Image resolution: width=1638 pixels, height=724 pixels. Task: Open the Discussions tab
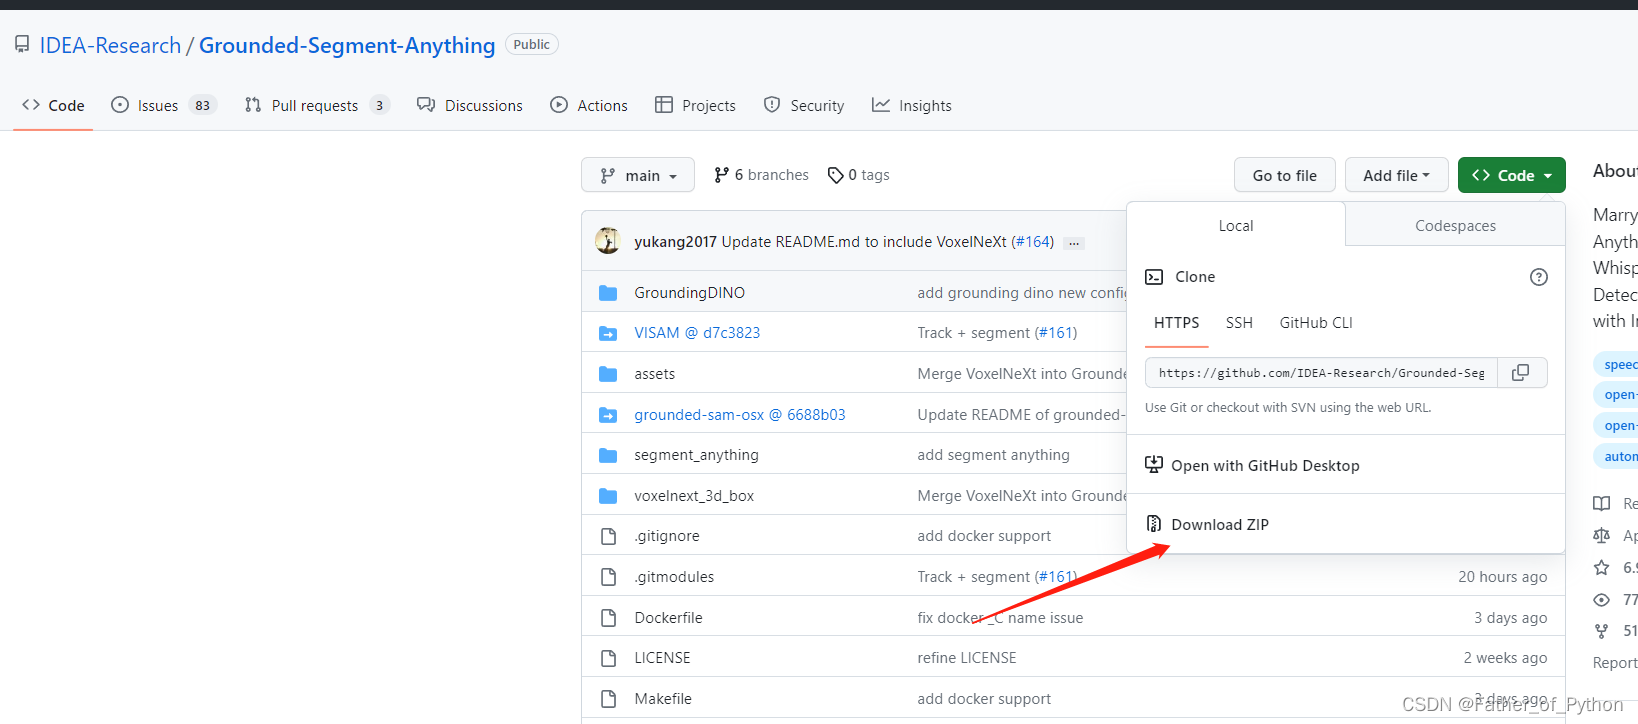point(470,105)
